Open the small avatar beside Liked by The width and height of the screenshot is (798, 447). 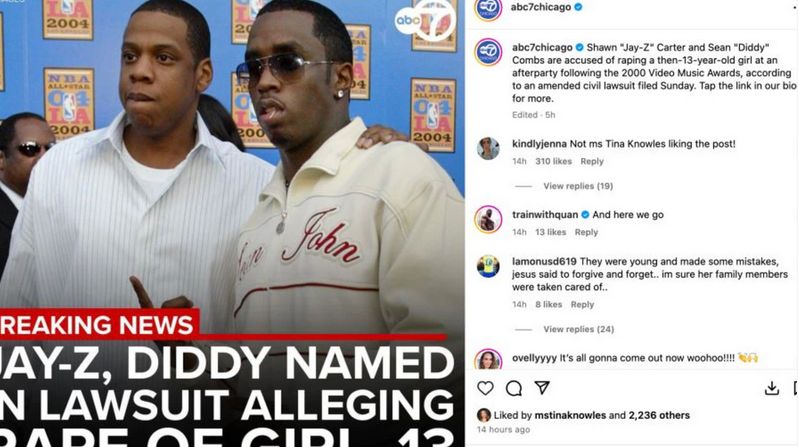483,415
